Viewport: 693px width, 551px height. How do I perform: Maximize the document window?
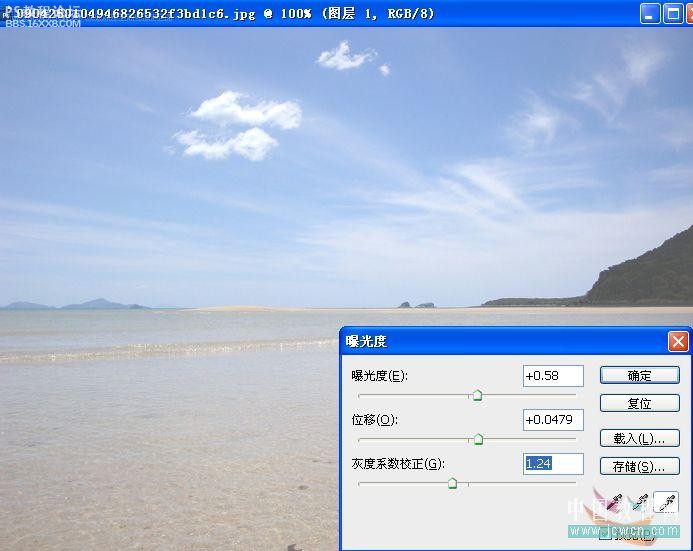click(x=673, y=14)
